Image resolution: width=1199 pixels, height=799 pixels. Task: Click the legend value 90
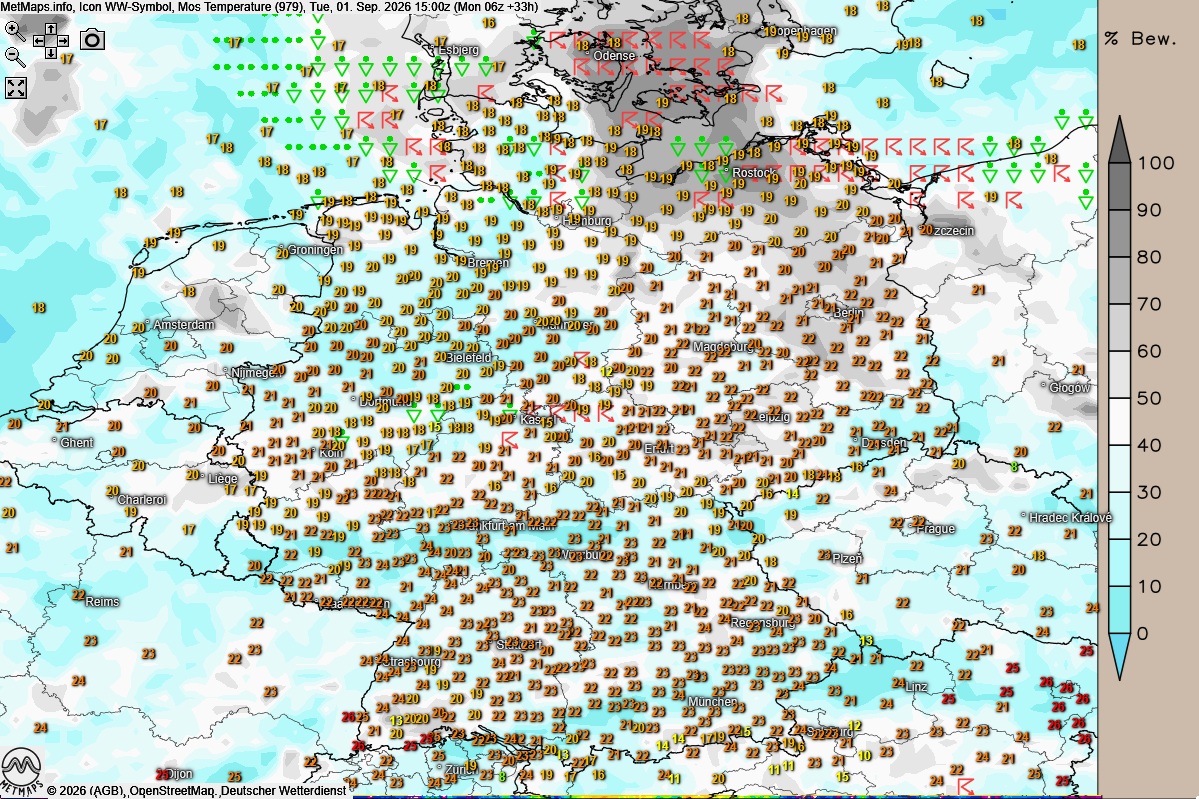click(x=1149, y=210)
